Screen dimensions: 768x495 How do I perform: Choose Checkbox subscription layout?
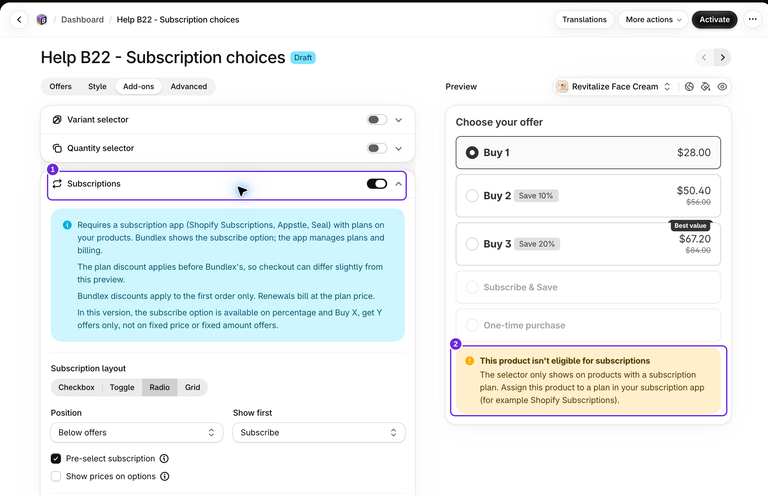click(76, 387)
